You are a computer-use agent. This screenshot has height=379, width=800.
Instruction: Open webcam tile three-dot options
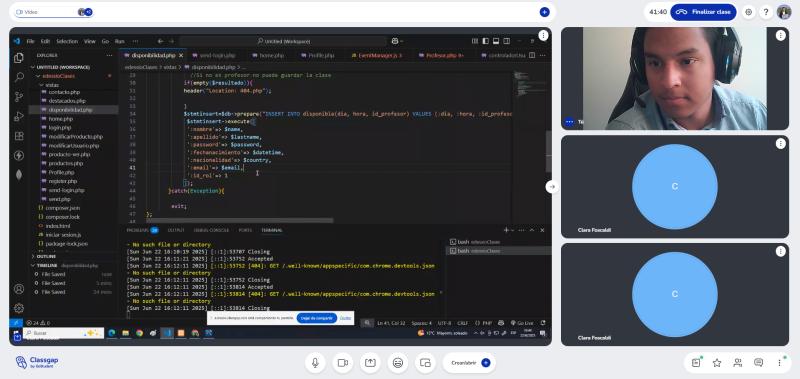pos(781,35)
